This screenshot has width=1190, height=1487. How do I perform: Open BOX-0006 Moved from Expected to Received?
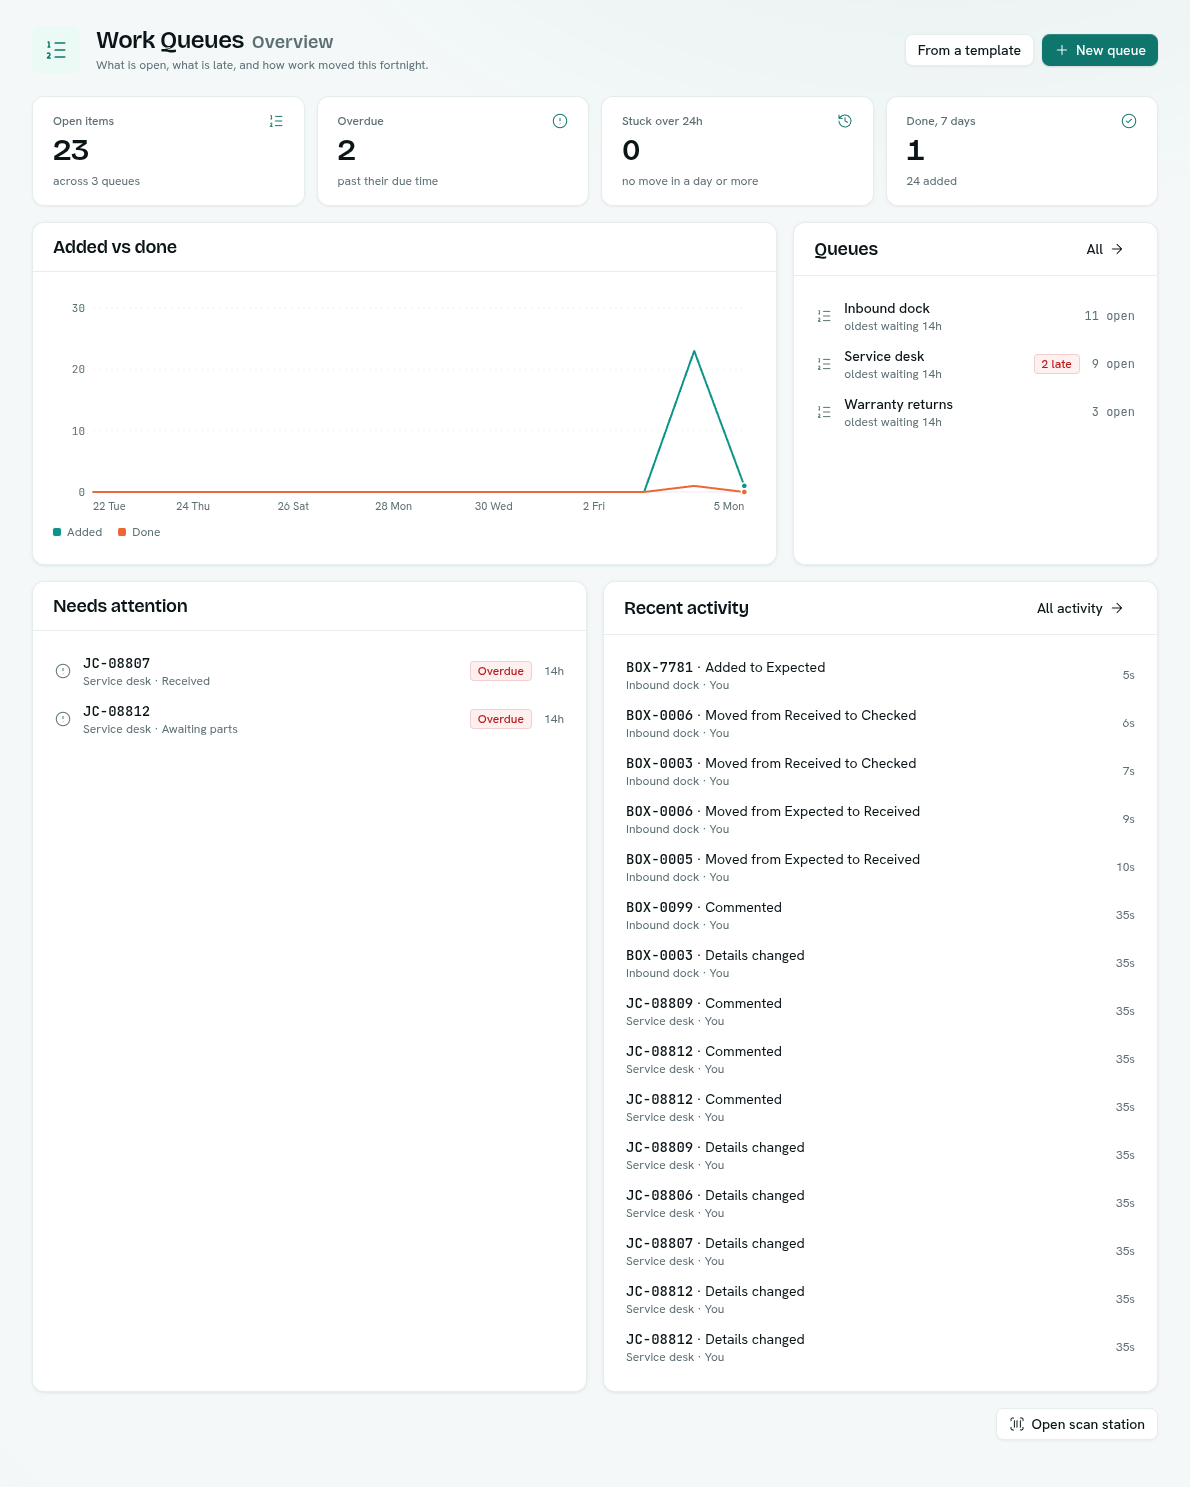[880, 819]
